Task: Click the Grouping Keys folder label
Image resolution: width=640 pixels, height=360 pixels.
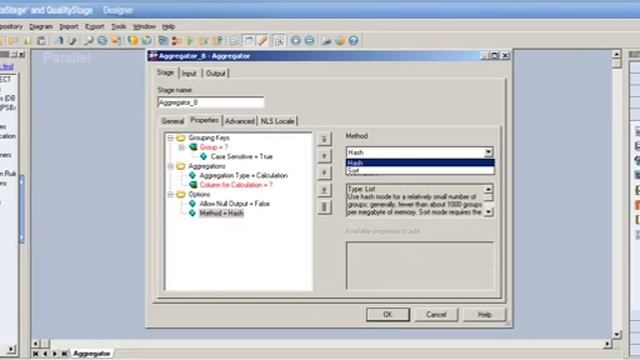Action: coord(209,138)
